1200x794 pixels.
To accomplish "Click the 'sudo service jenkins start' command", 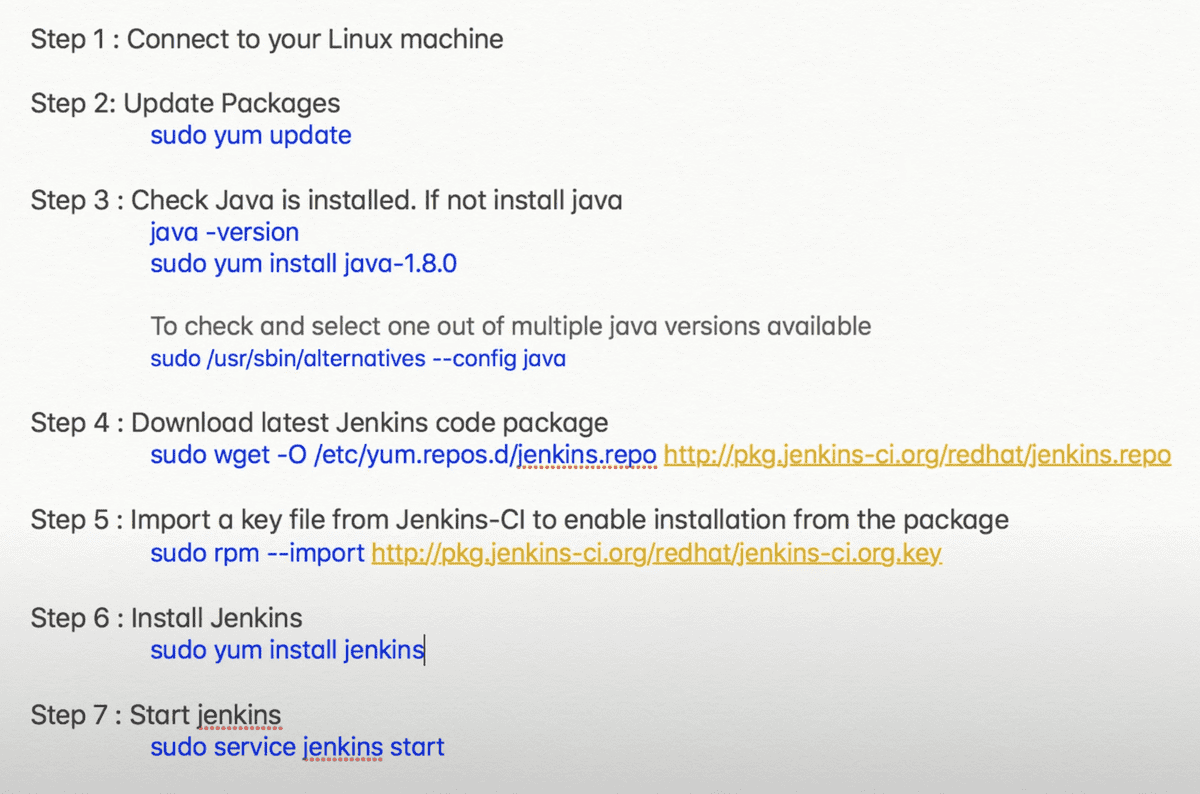I will 297,747.
